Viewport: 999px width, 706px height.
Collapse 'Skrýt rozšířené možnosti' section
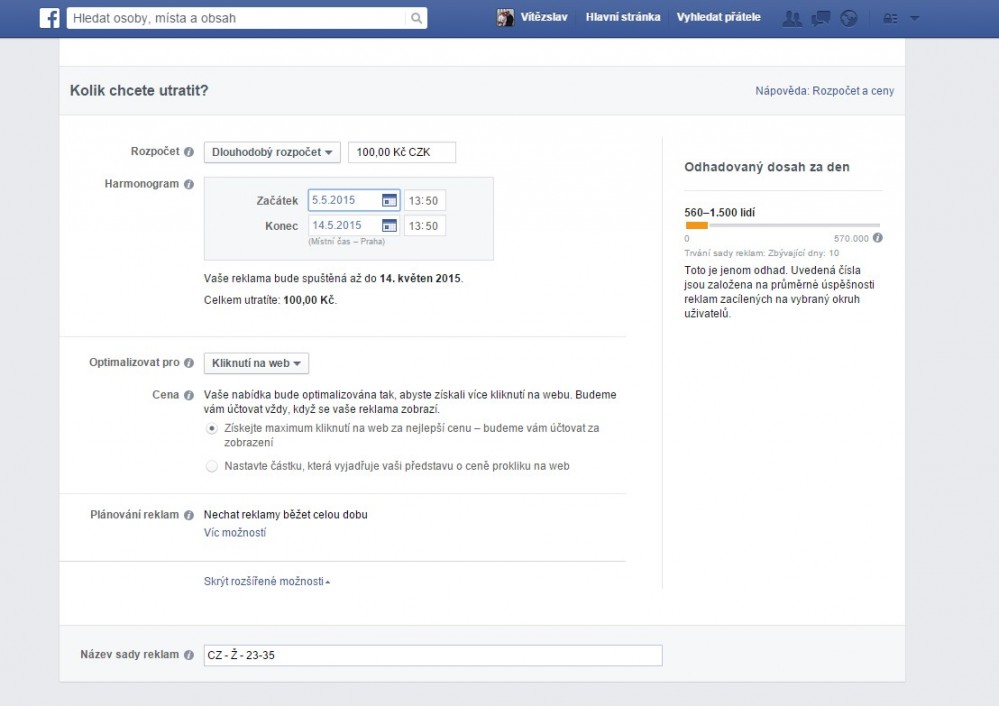[266, 581]
